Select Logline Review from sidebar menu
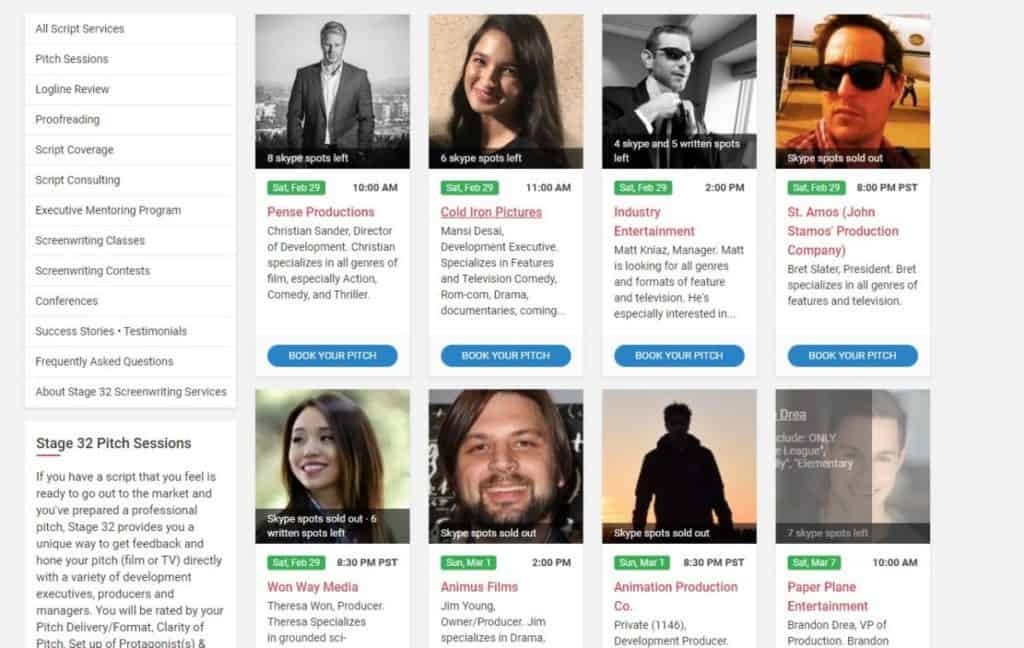1024x648 pixels. (x=72, y=89)
